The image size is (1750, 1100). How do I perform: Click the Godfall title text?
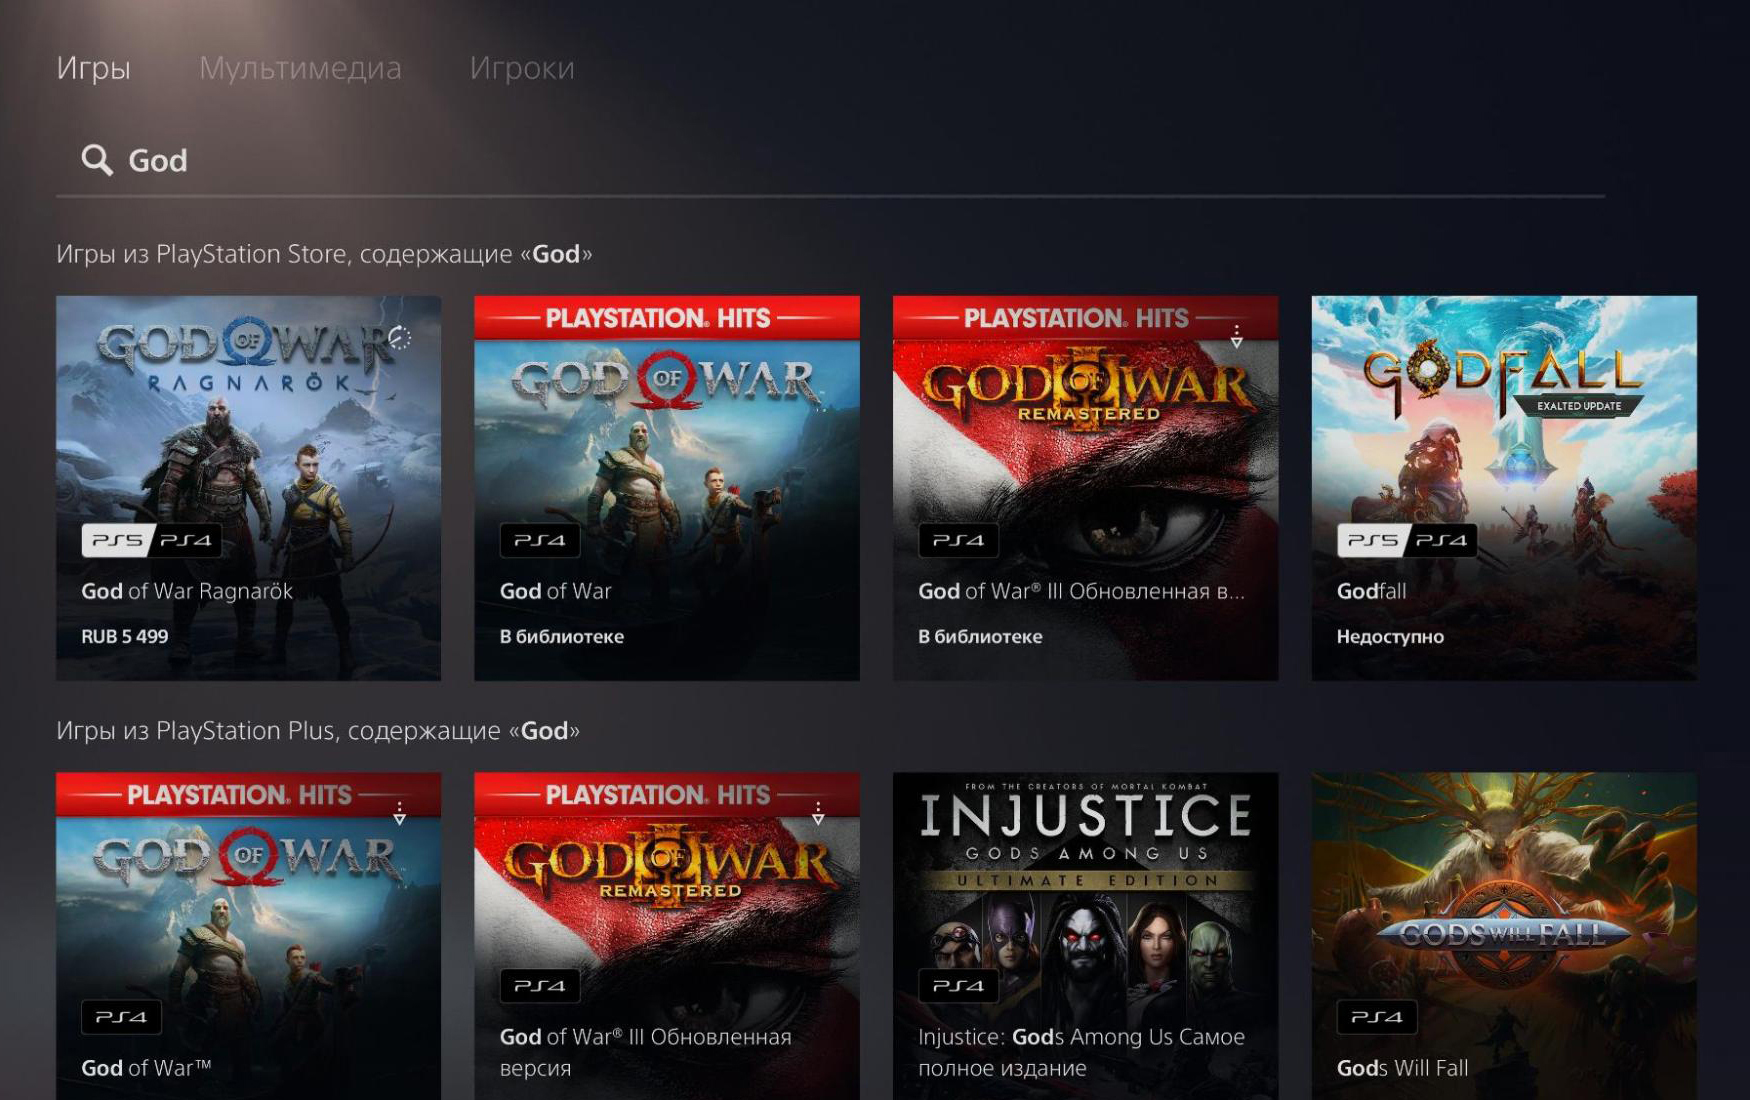coord(1371,591)
